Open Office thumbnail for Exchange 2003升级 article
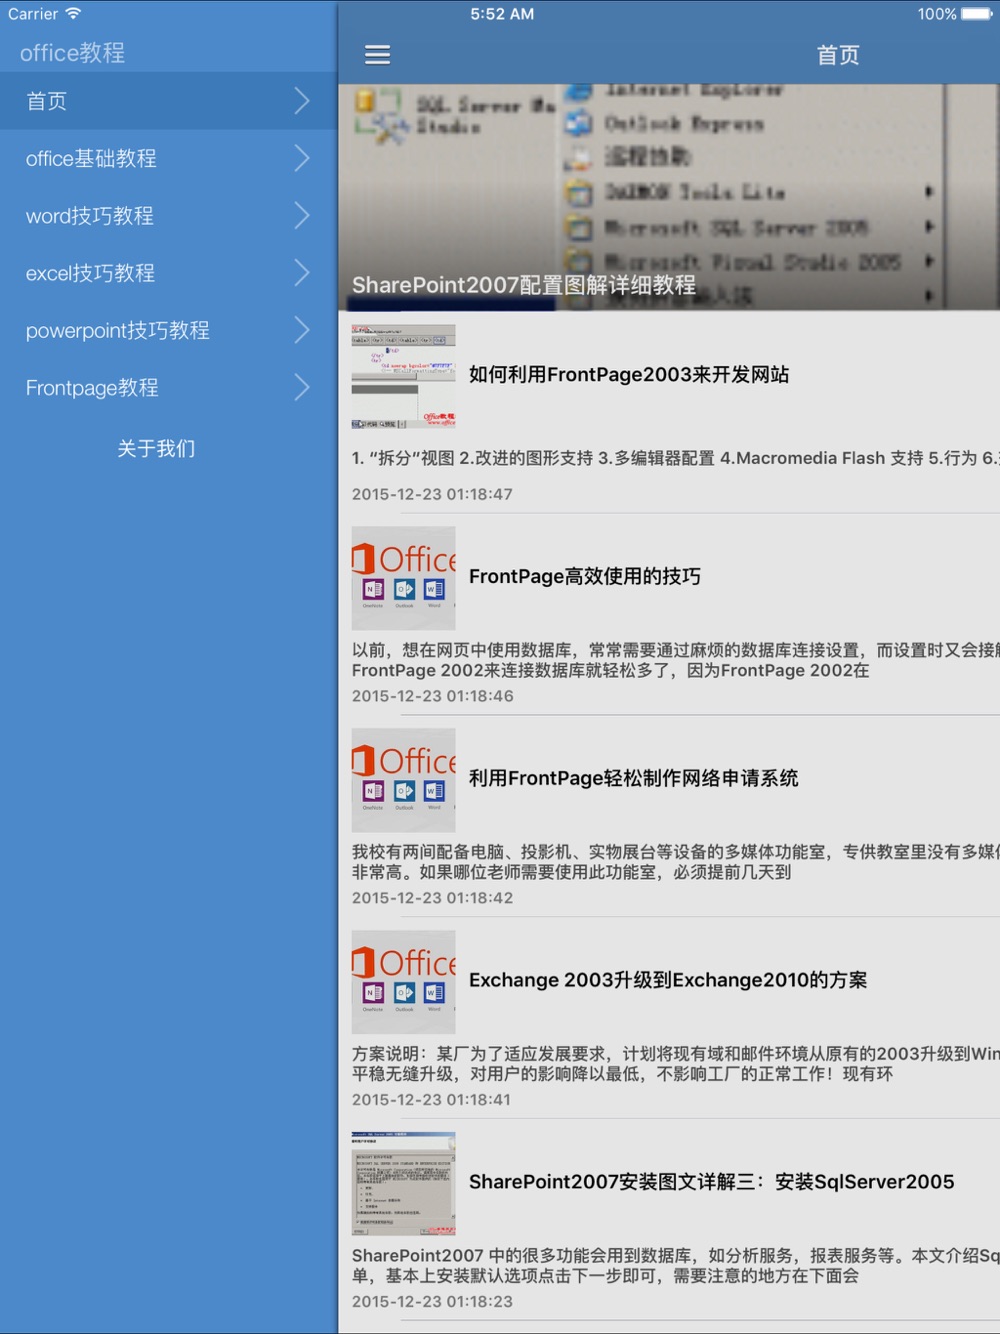Viewport: 1000px width, 1334px height. point(403,982)
